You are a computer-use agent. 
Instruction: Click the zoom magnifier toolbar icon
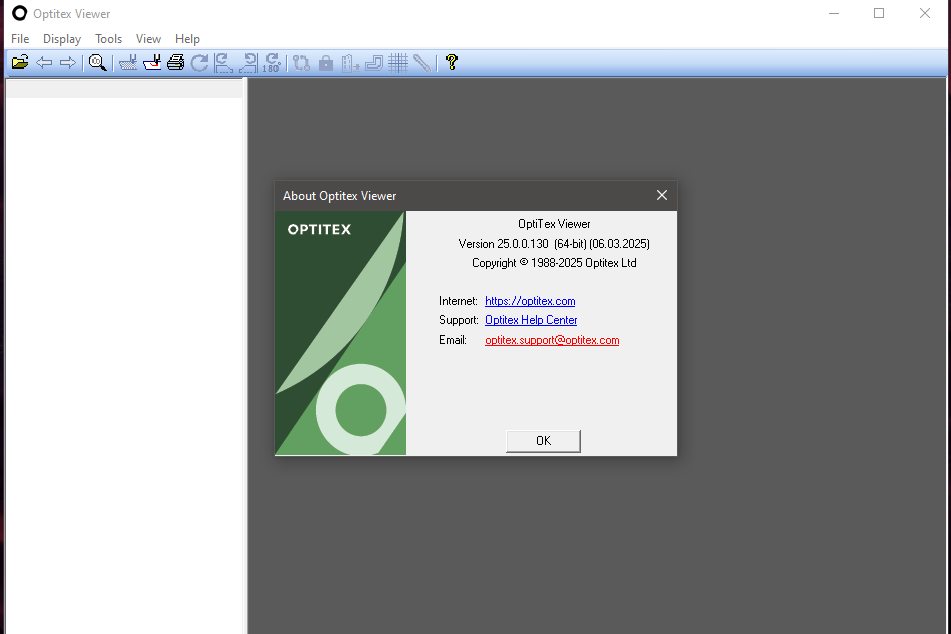(97, 63)
